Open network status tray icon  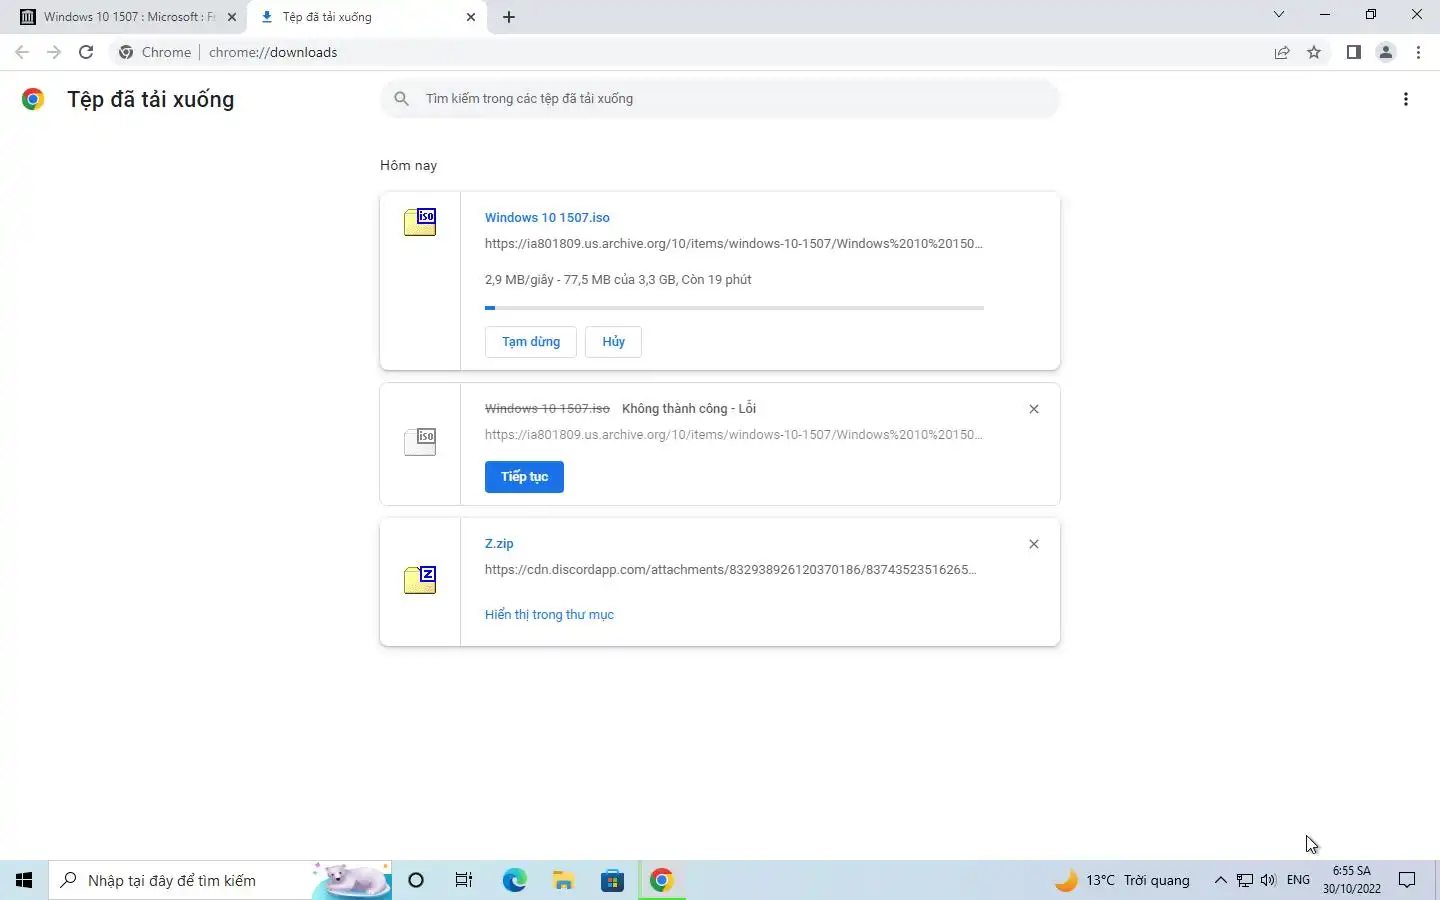point(1245,880)
